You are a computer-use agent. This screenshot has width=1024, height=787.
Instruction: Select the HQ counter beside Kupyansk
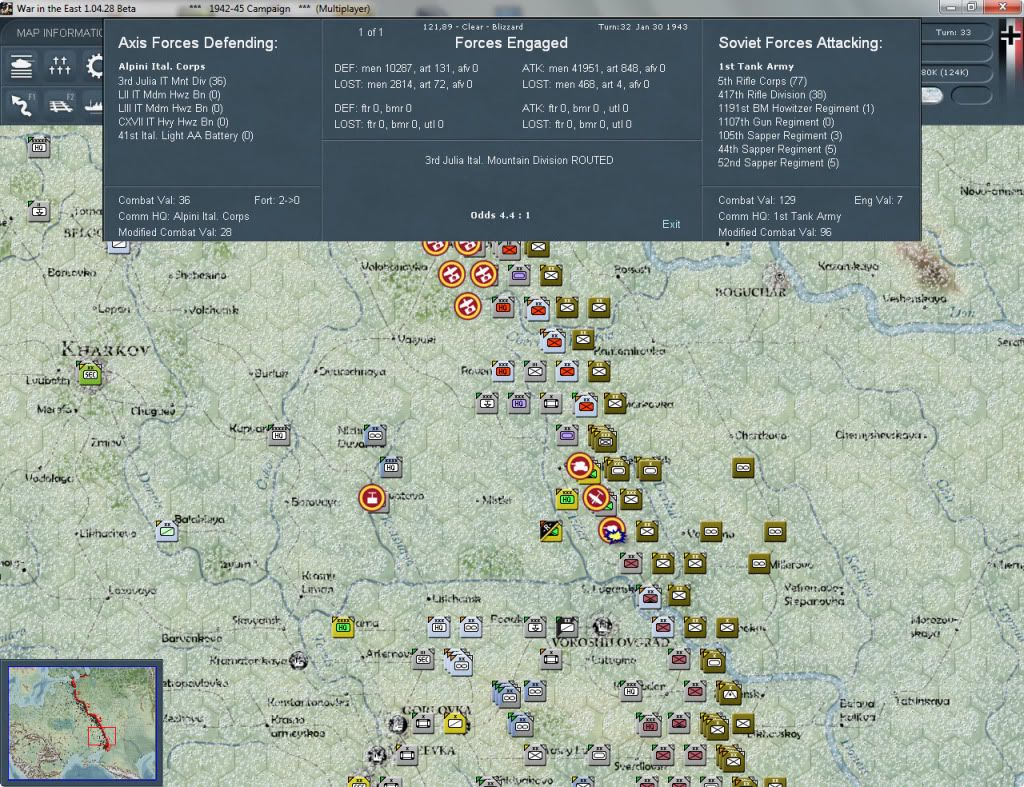pyautogui.click(x=278, y=434)
